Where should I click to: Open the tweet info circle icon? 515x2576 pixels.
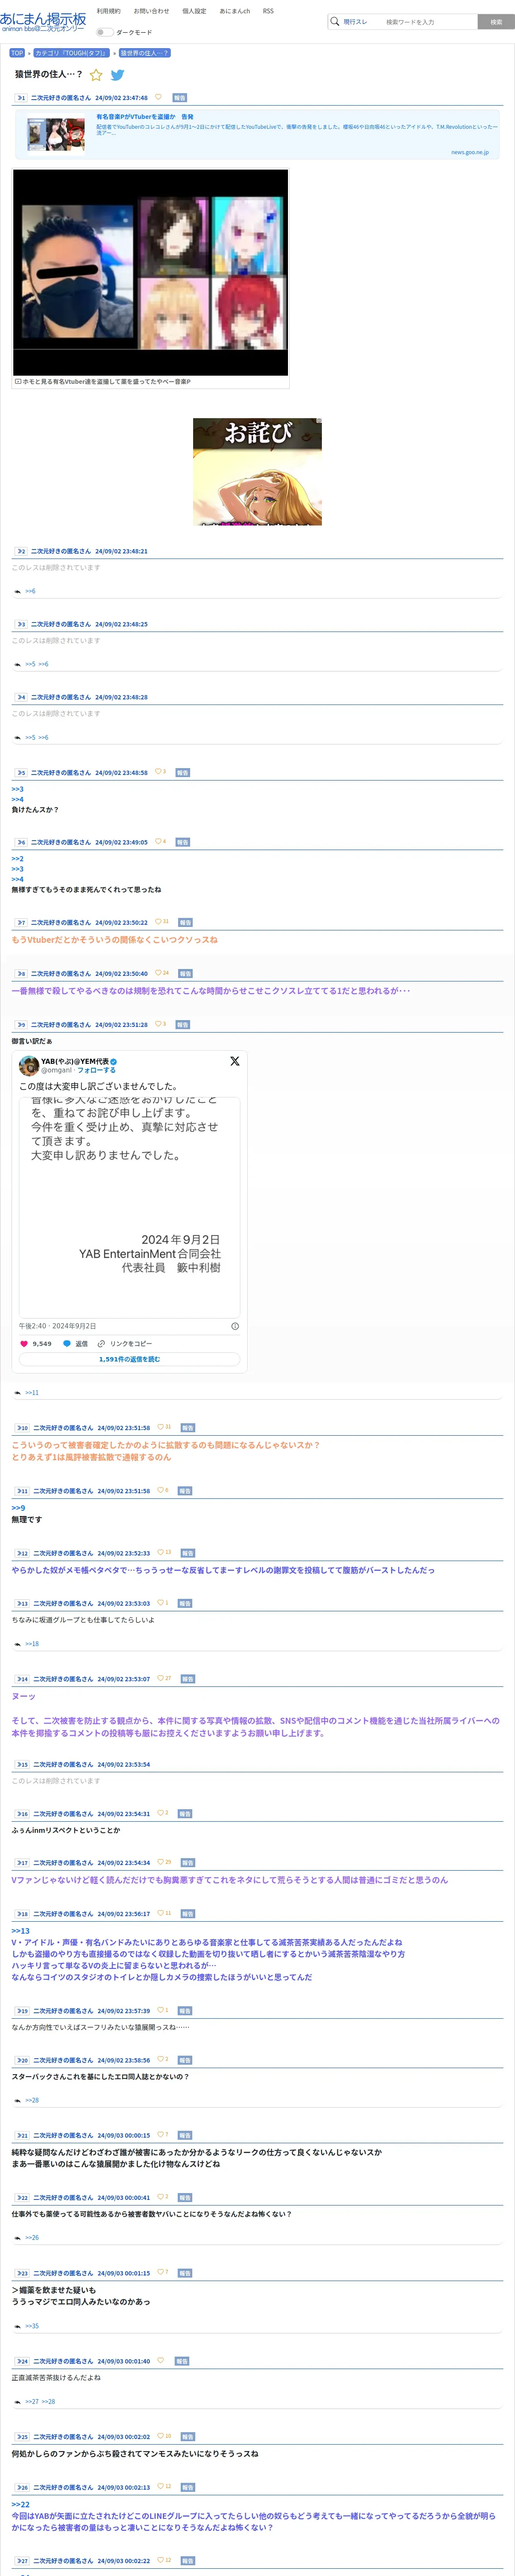[x=235, y=1326]
